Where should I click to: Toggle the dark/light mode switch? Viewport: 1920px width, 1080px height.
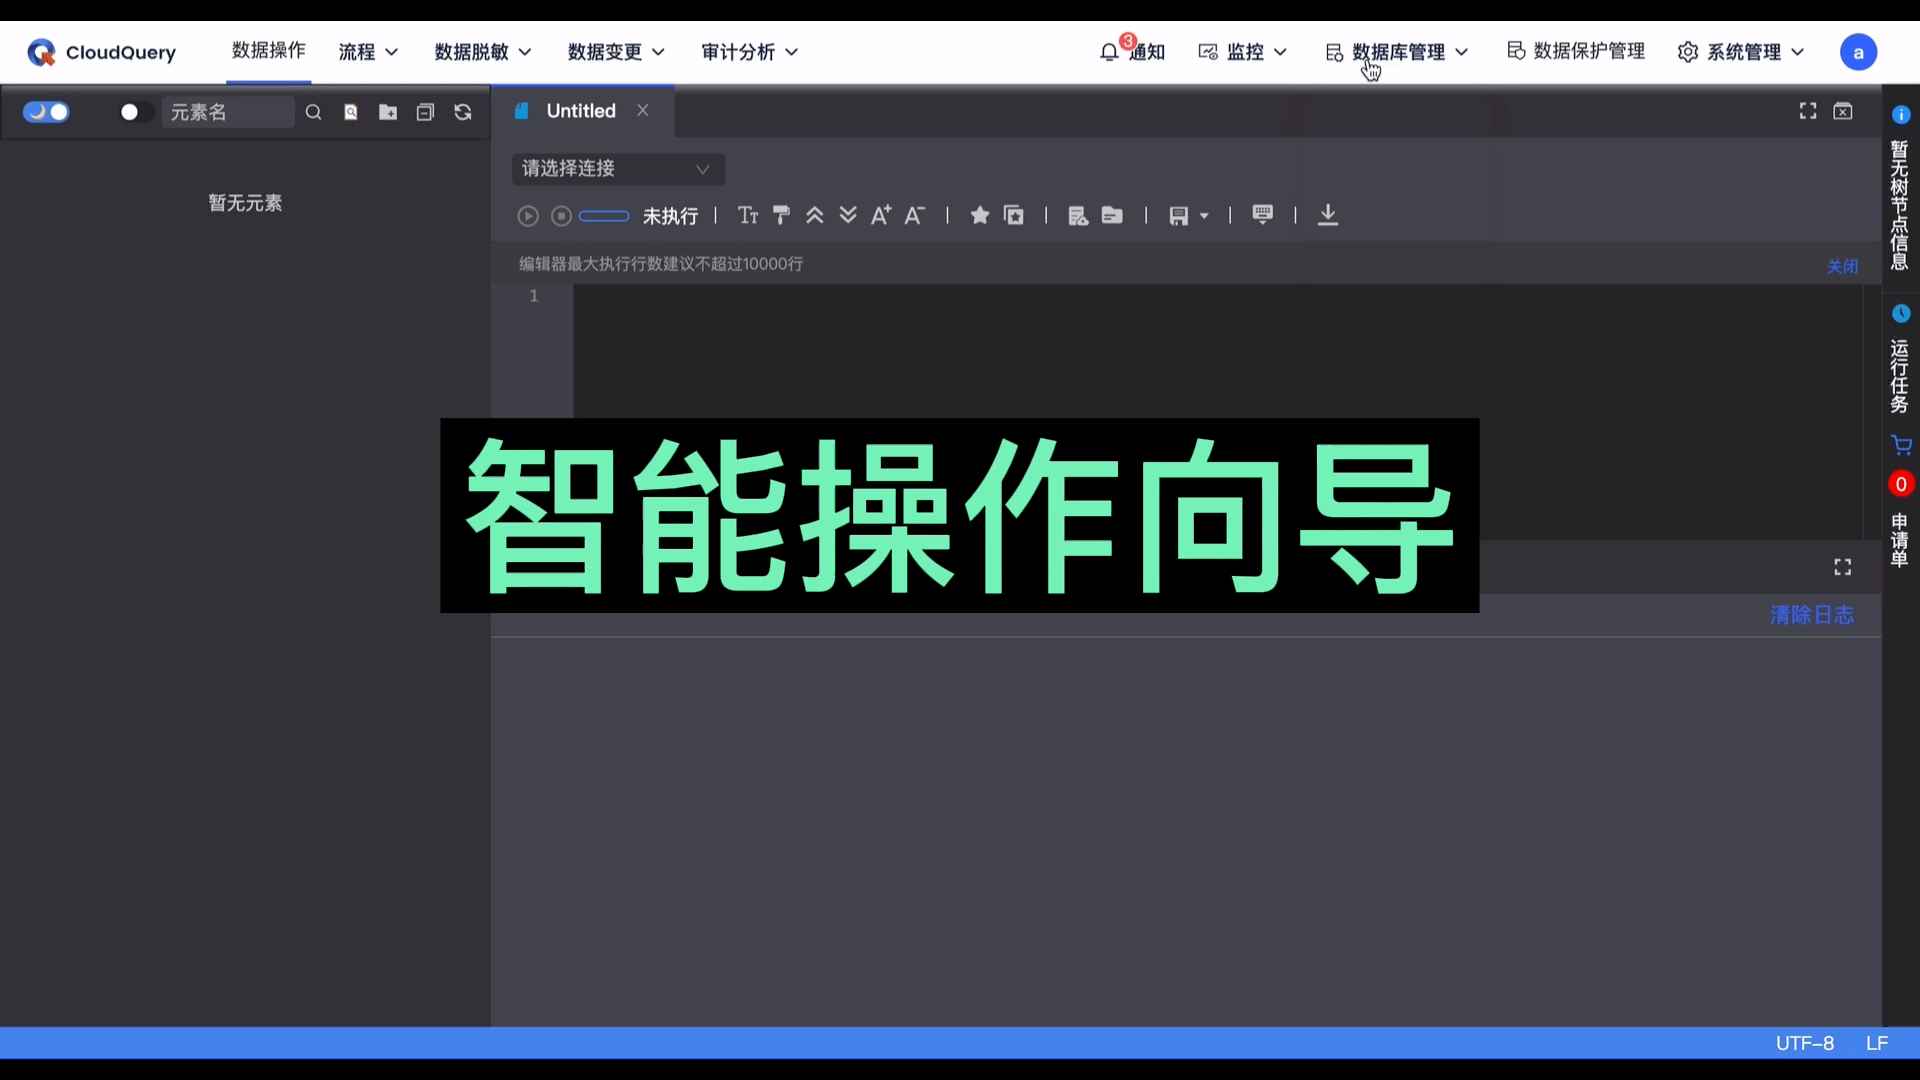(x=46, y=112)
